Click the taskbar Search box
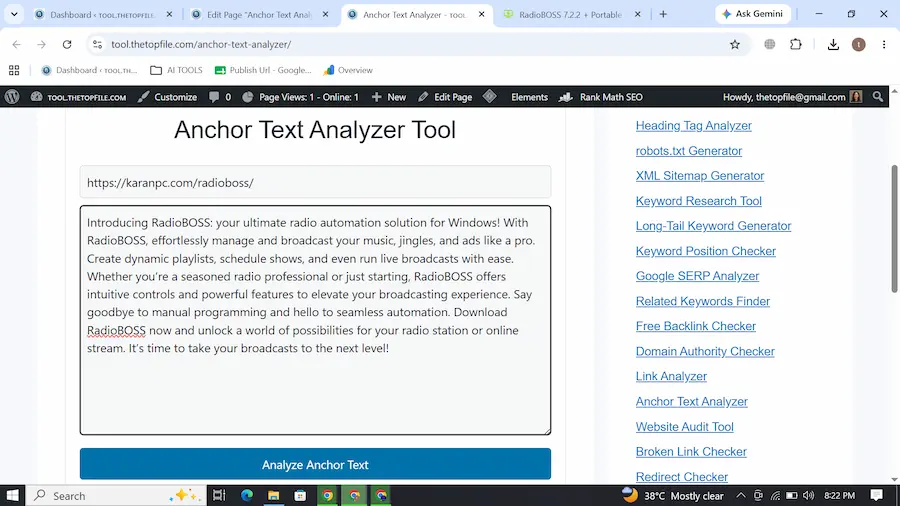This screenshot has height=506, width=900. (117, 496)
